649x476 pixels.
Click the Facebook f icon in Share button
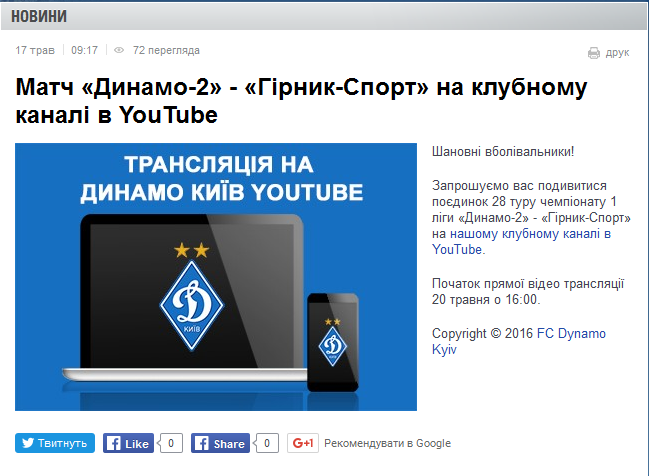pyautogui.click(x=202, y=443)
